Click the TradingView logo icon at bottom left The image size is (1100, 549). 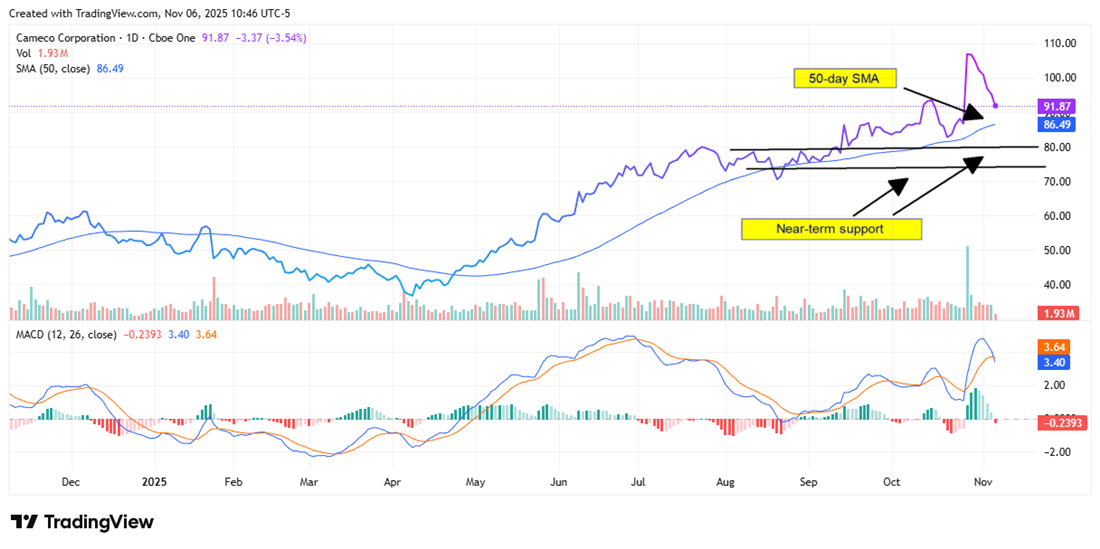click(24, 522)
